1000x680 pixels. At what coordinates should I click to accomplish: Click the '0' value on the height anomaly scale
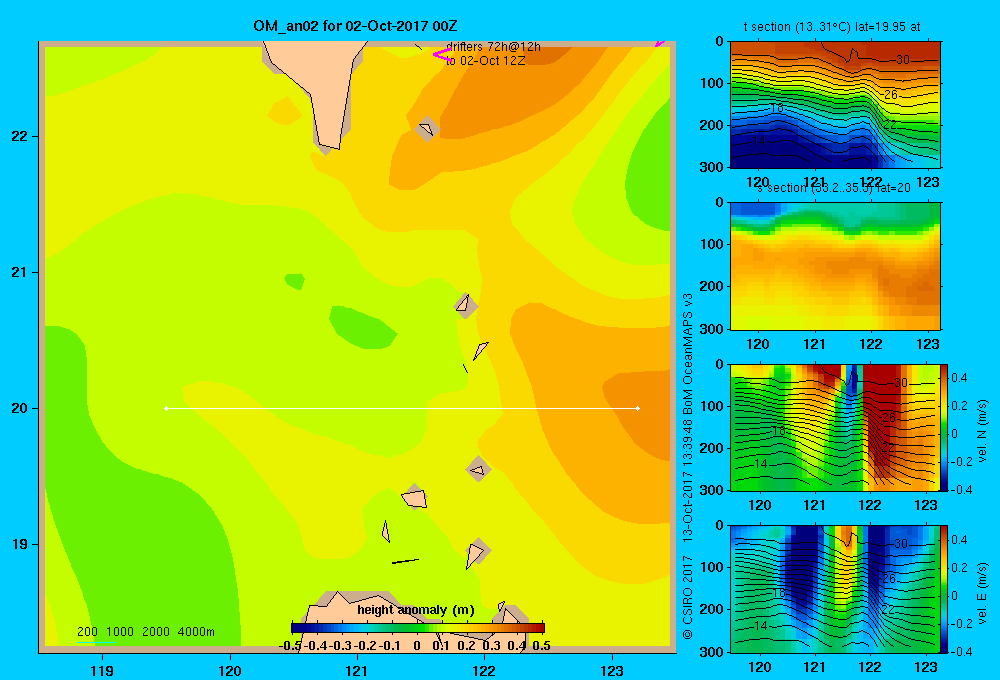click(416, 646)
